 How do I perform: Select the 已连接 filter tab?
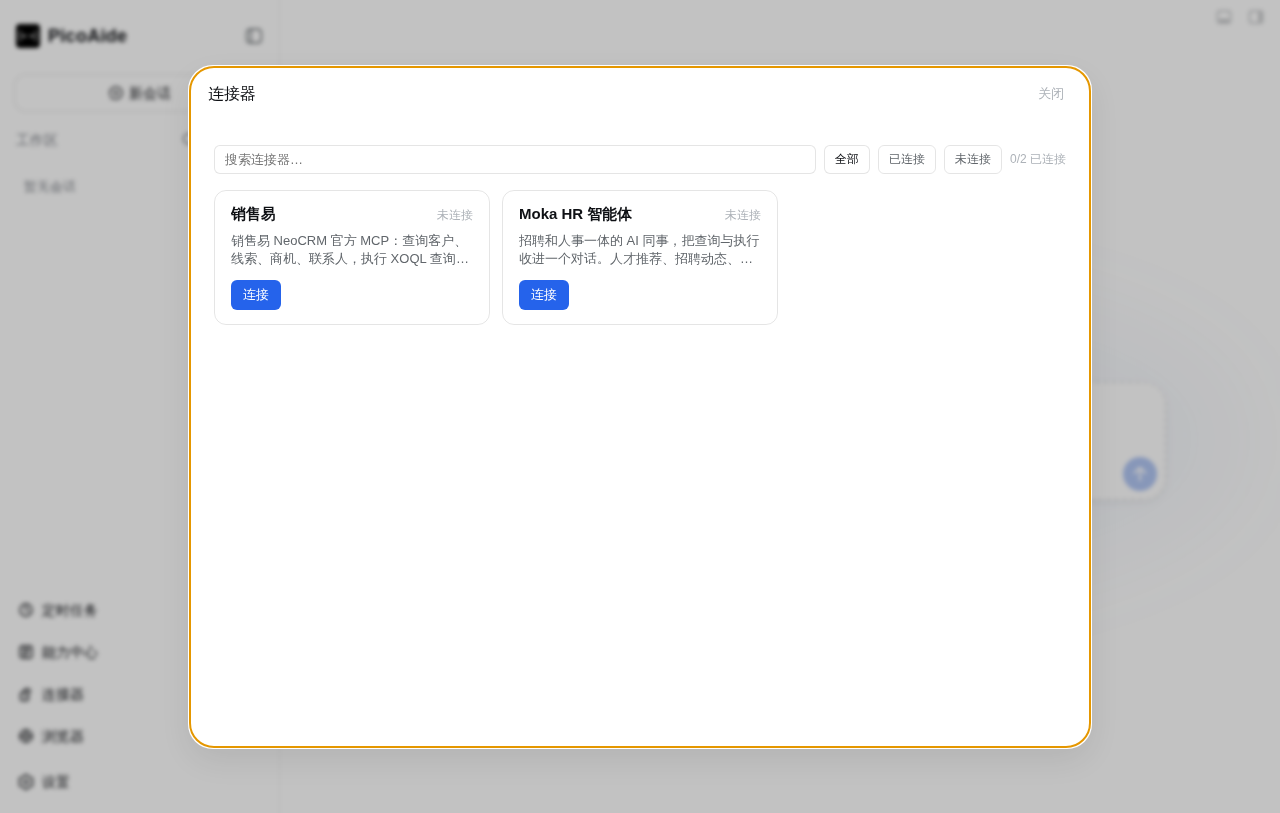pyautogui.click(x=907, y=160)
